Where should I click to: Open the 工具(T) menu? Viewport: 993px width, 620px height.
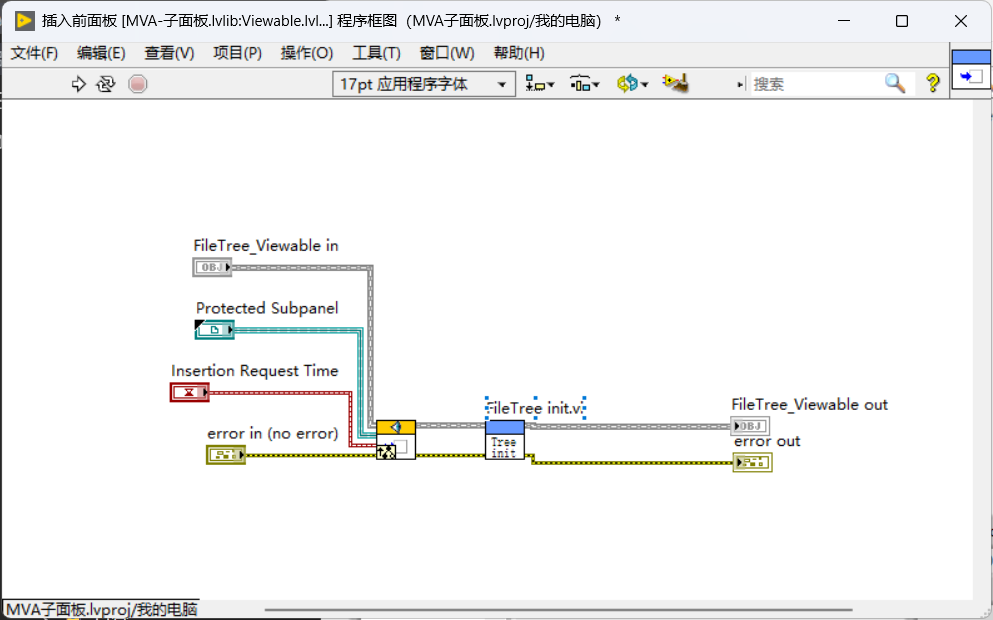(376, 53)
